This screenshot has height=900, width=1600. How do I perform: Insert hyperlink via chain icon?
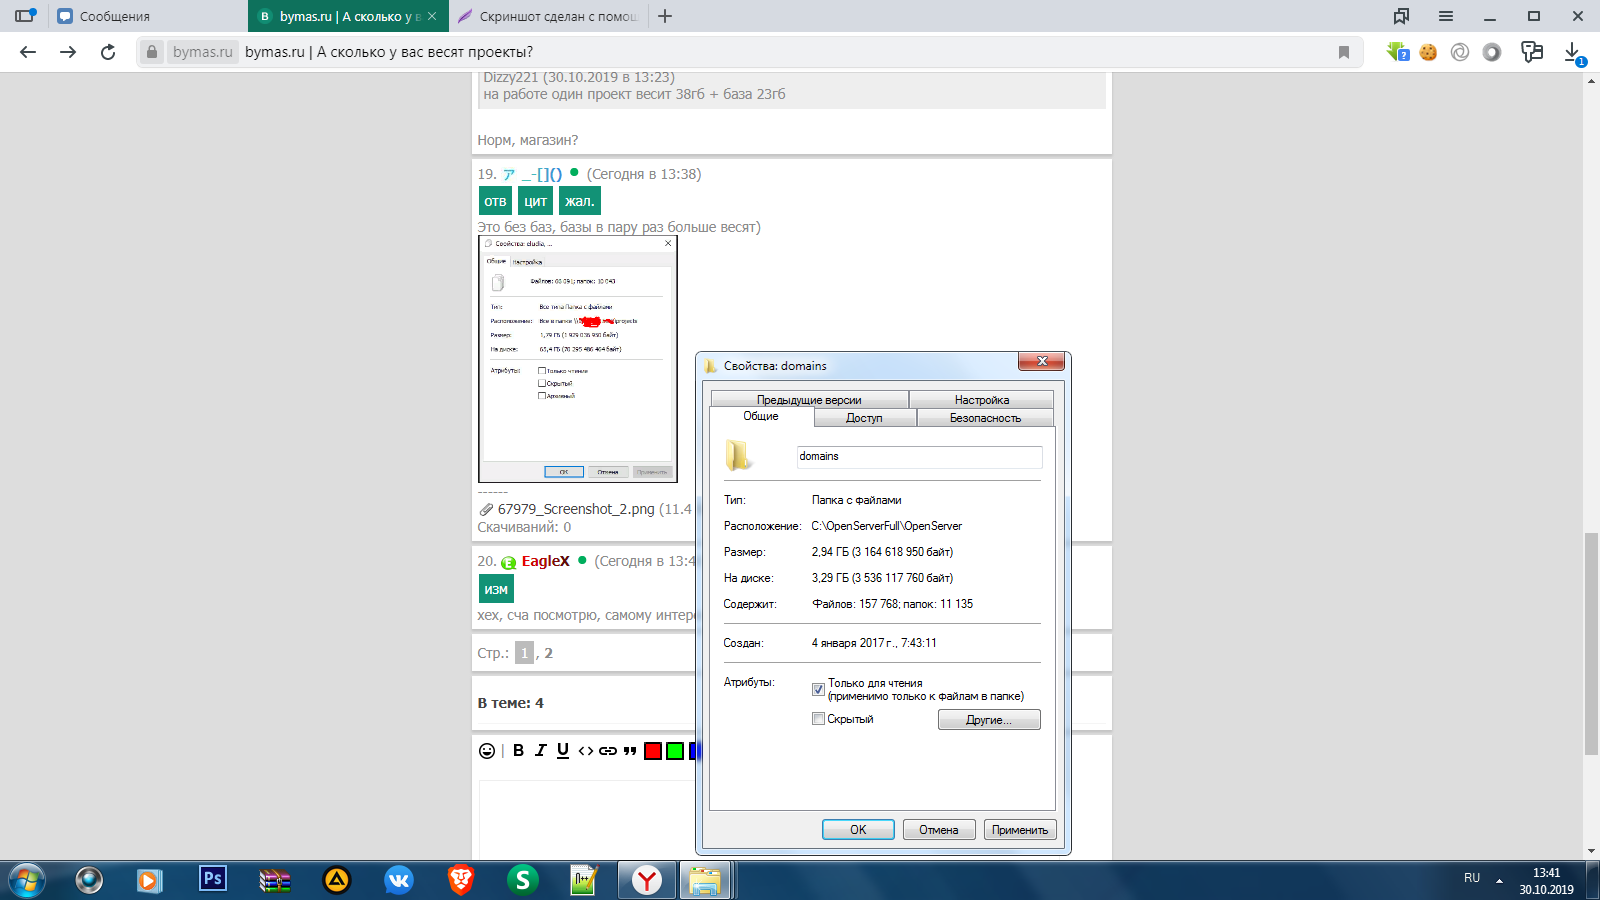[608, 751]
